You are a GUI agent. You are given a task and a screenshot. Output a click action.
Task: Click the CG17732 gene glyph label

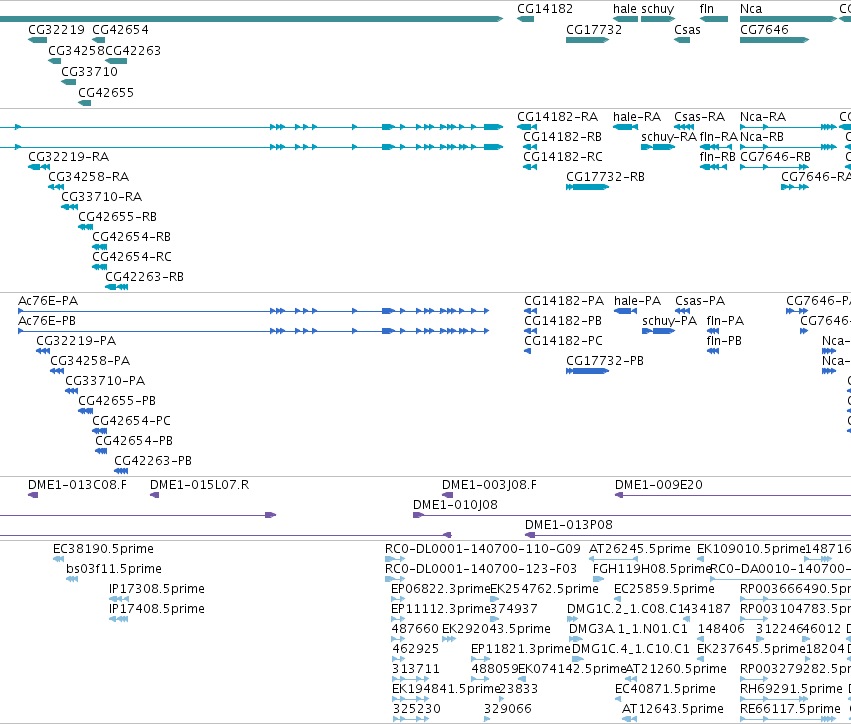(x=594, y=30)
